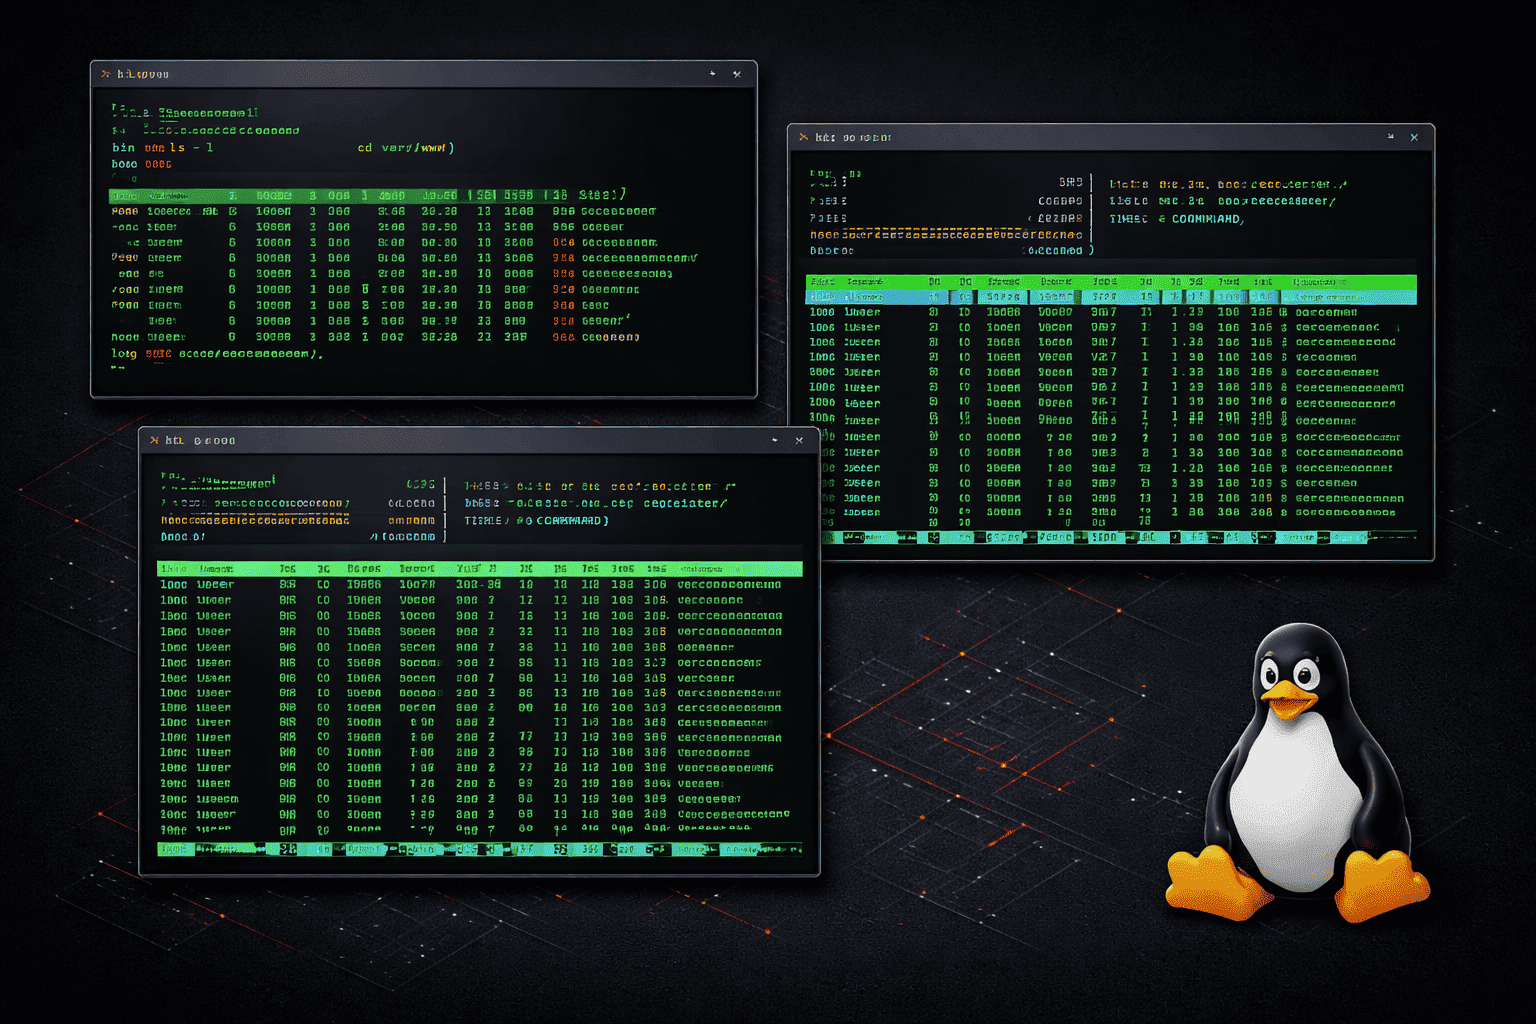Screen dimensions: 1536x1024
Task: Click the terminal icon in the top-left window's title bar
Action: click(x=107, y=73)
